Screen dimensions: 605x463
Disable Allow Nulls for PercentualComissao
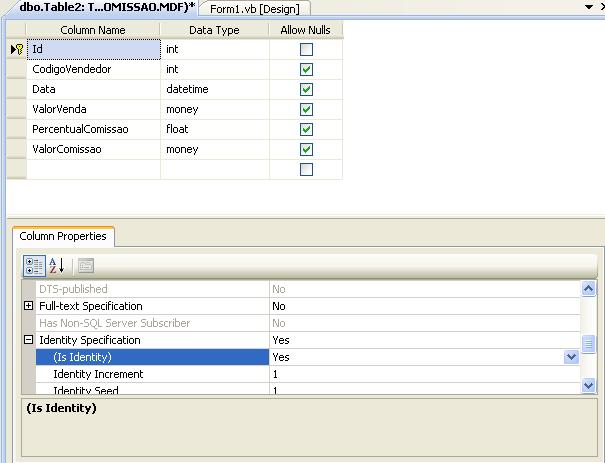[306, 129]
